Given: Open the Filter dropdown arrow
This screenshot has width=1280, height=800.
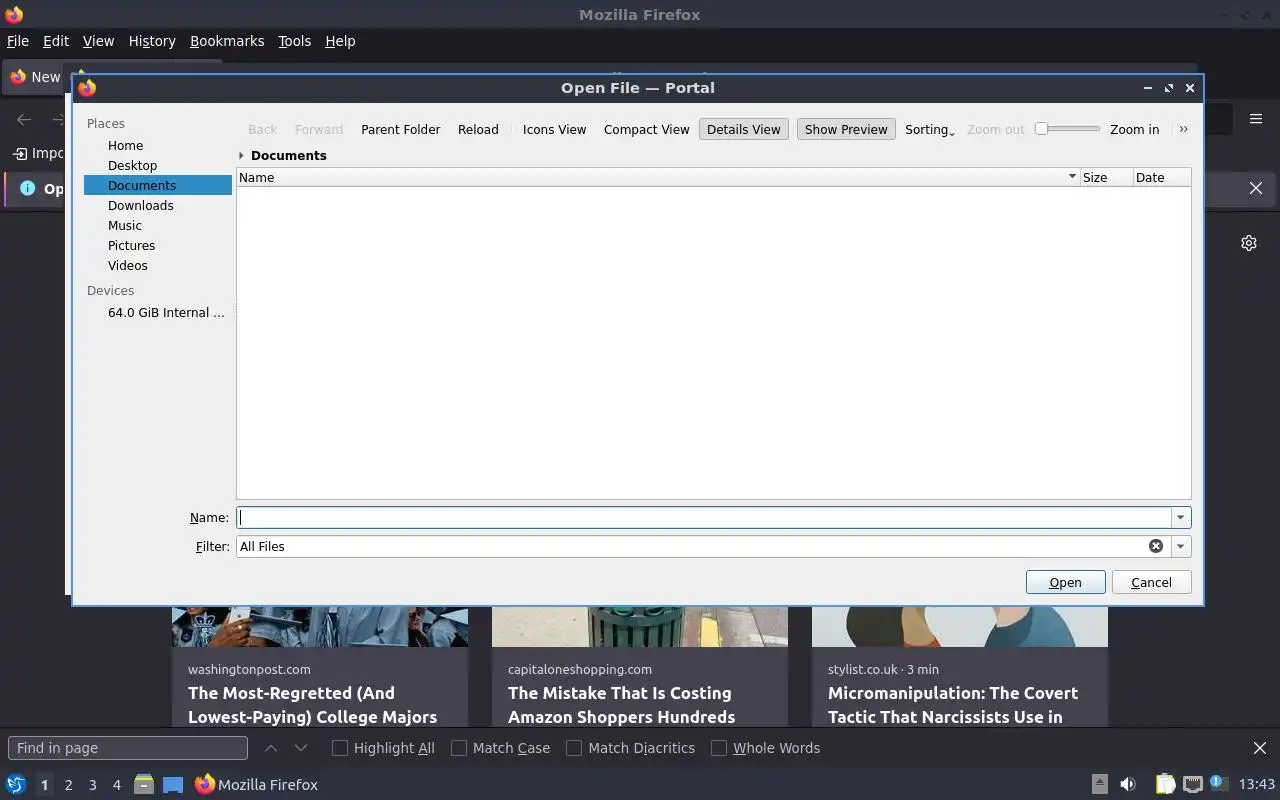Looking at the screenshot, I should (1181, 546).
